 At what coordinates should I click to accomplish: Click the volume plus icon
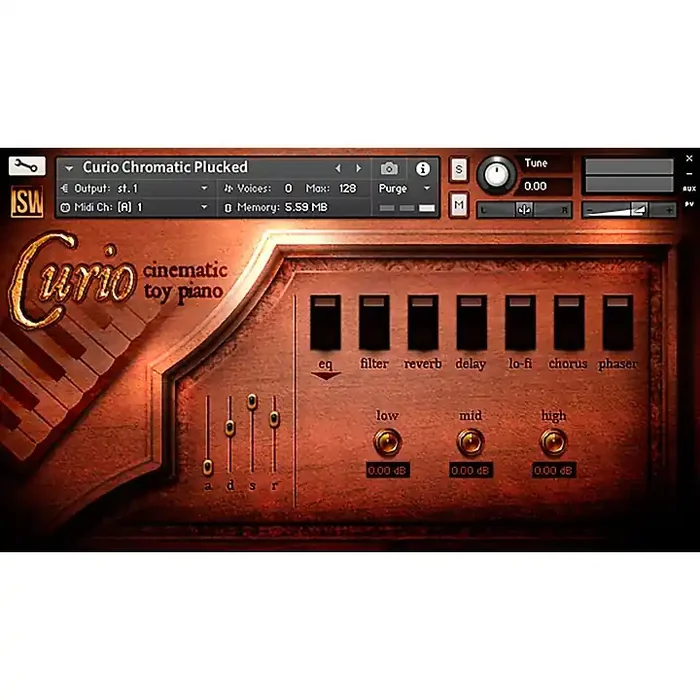(x=669, y=210)
